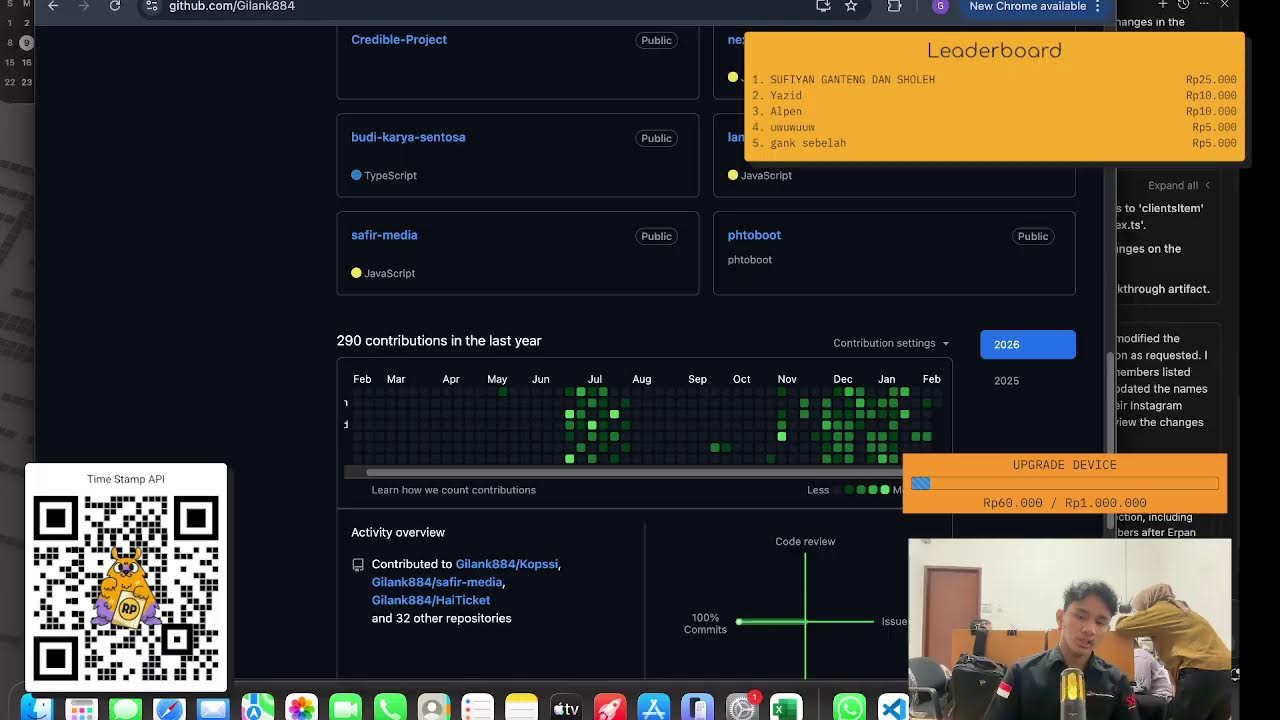The height and width of the screenshot is (720, 1280).
Task: Bookmark this page with the star icon
Action: [x=851, y=6]
